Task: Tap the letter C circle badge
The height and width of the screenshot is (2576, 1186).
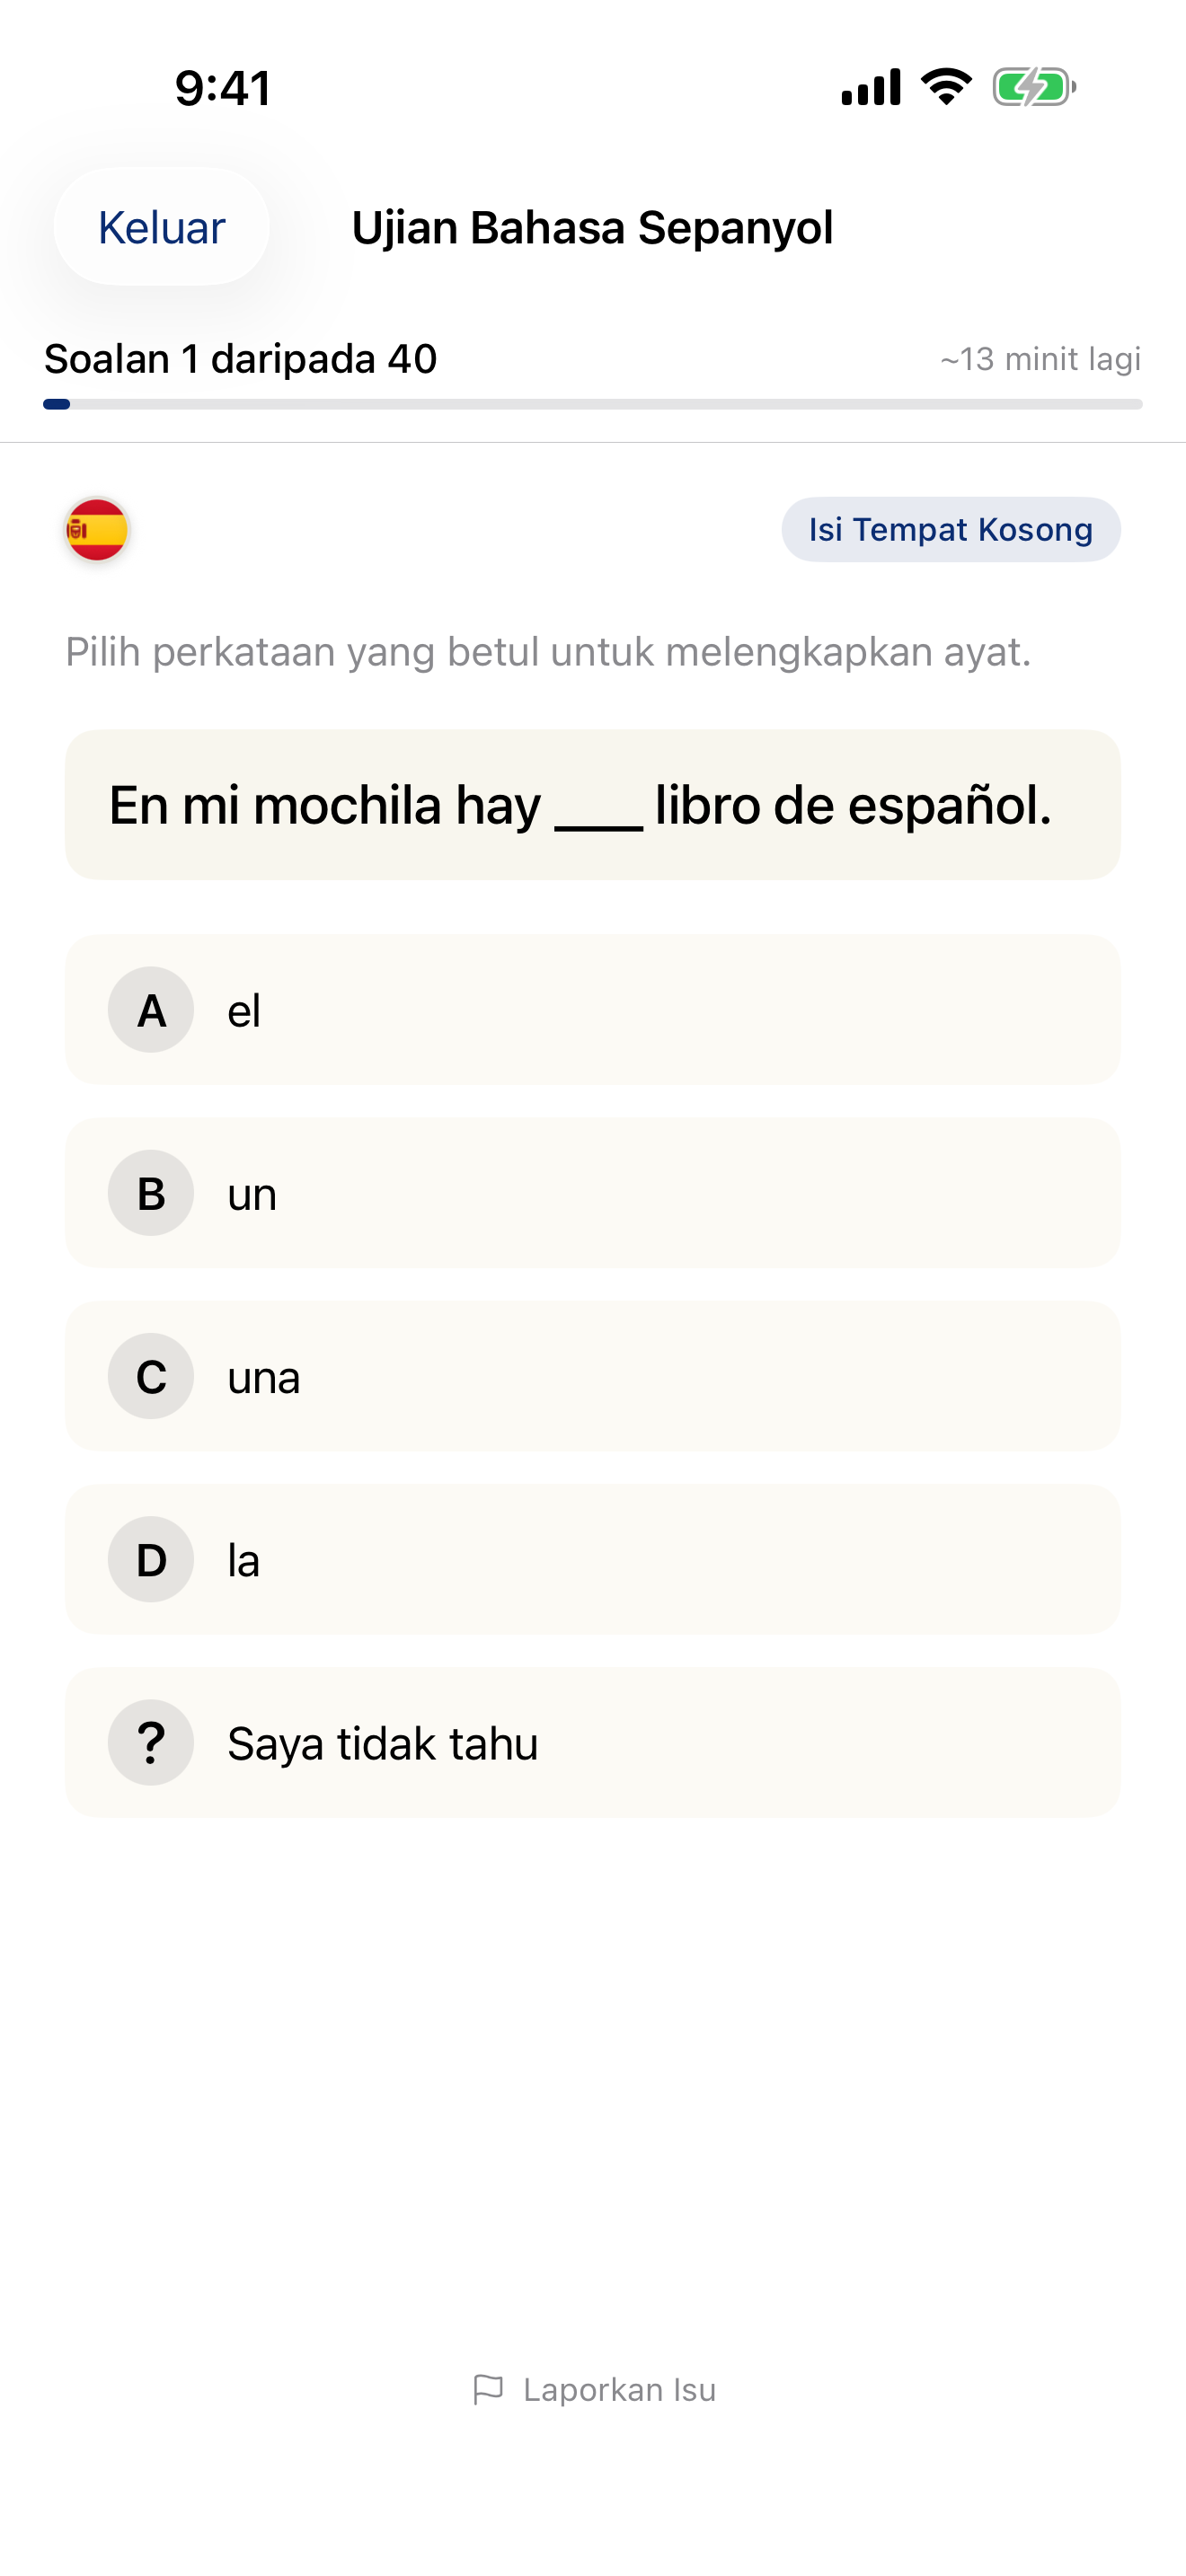Action: (x=151, y=1376)
